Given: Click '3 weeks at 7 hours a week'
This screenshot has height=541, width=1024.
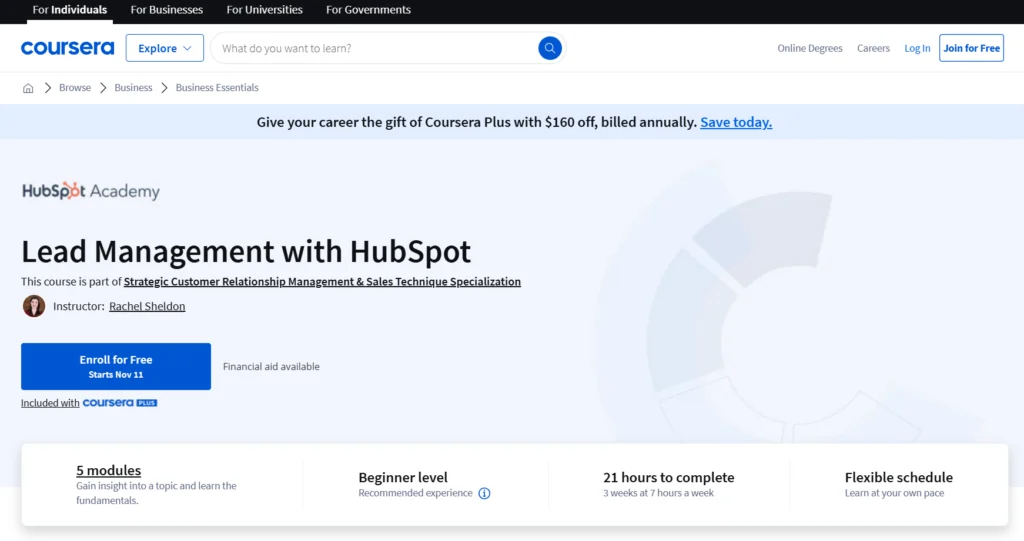Looking at the screenshot, I should [x=658, y=493].
